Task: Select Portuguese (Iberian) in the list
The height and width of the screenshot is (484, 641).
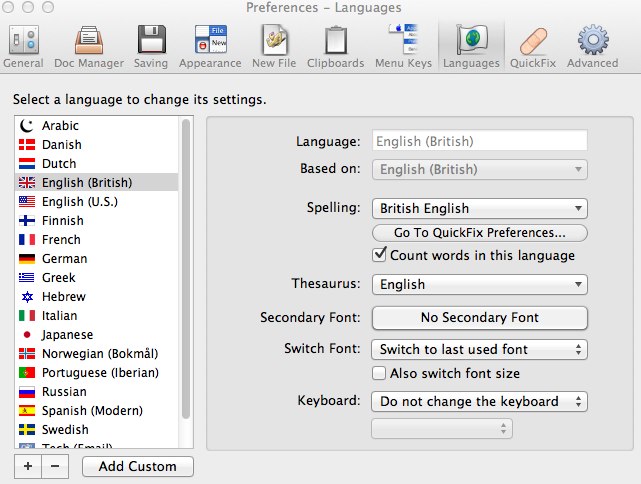Action: 97,372
